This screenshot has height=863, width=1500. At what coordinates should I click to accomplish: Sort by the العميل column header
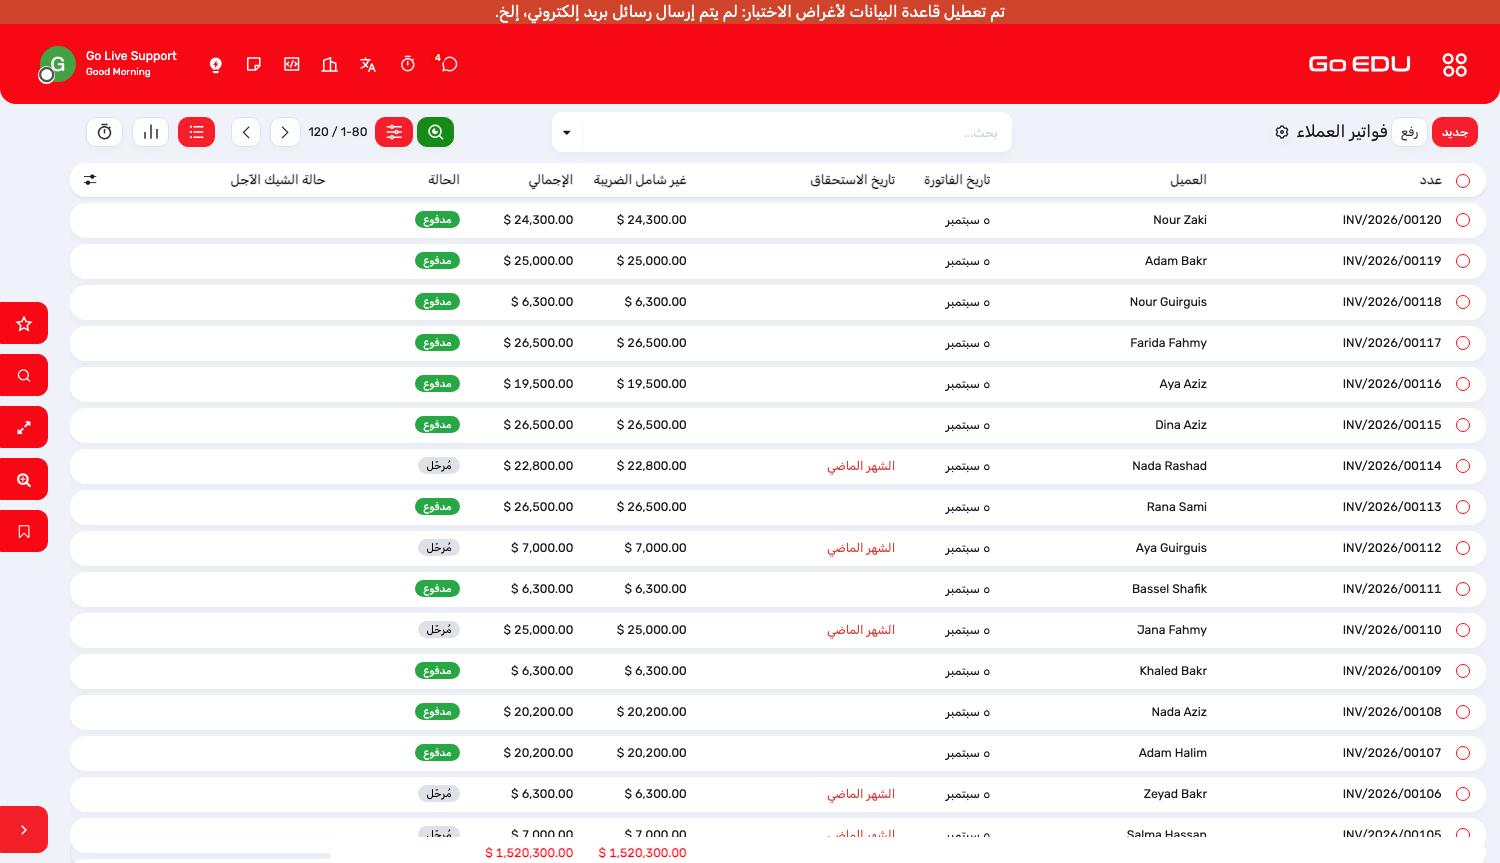[1188, 180]
